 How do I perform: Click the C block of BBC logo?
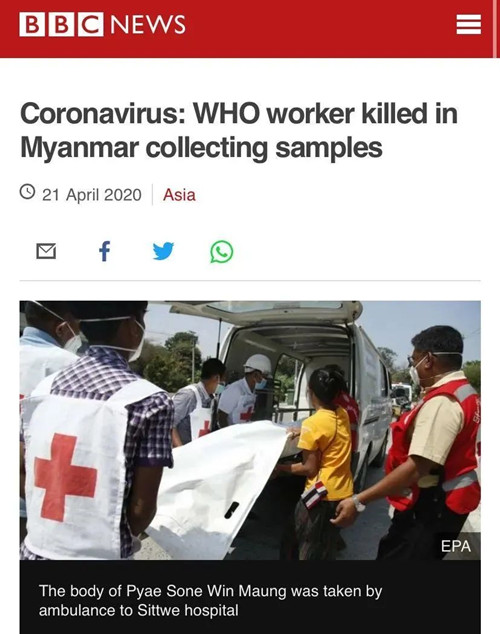click(91, 24)
